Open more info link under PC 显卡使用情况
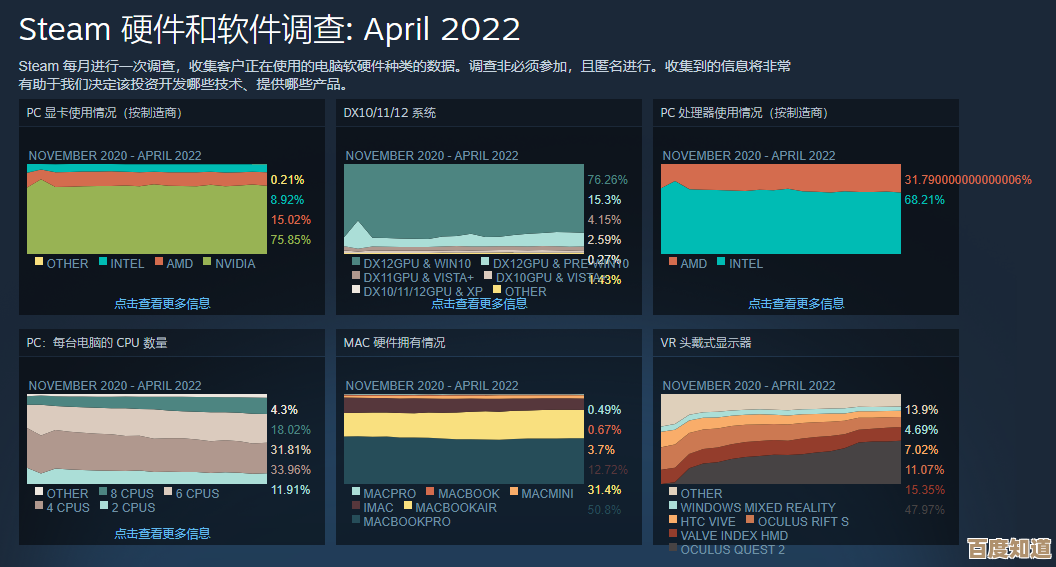This screenshot has width=1056, height=567. tap(162, 303)
